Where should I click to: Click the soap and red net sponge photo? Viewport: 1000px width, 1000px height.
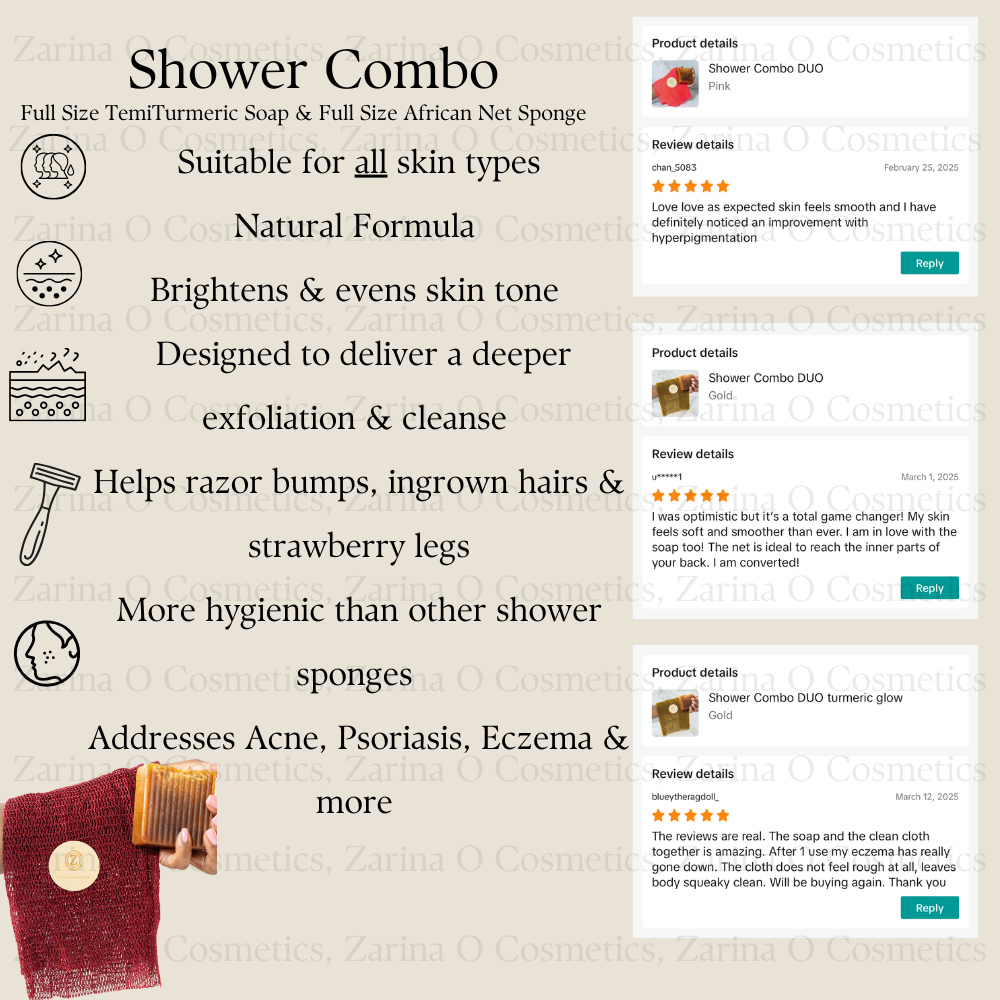coord(110,879)
